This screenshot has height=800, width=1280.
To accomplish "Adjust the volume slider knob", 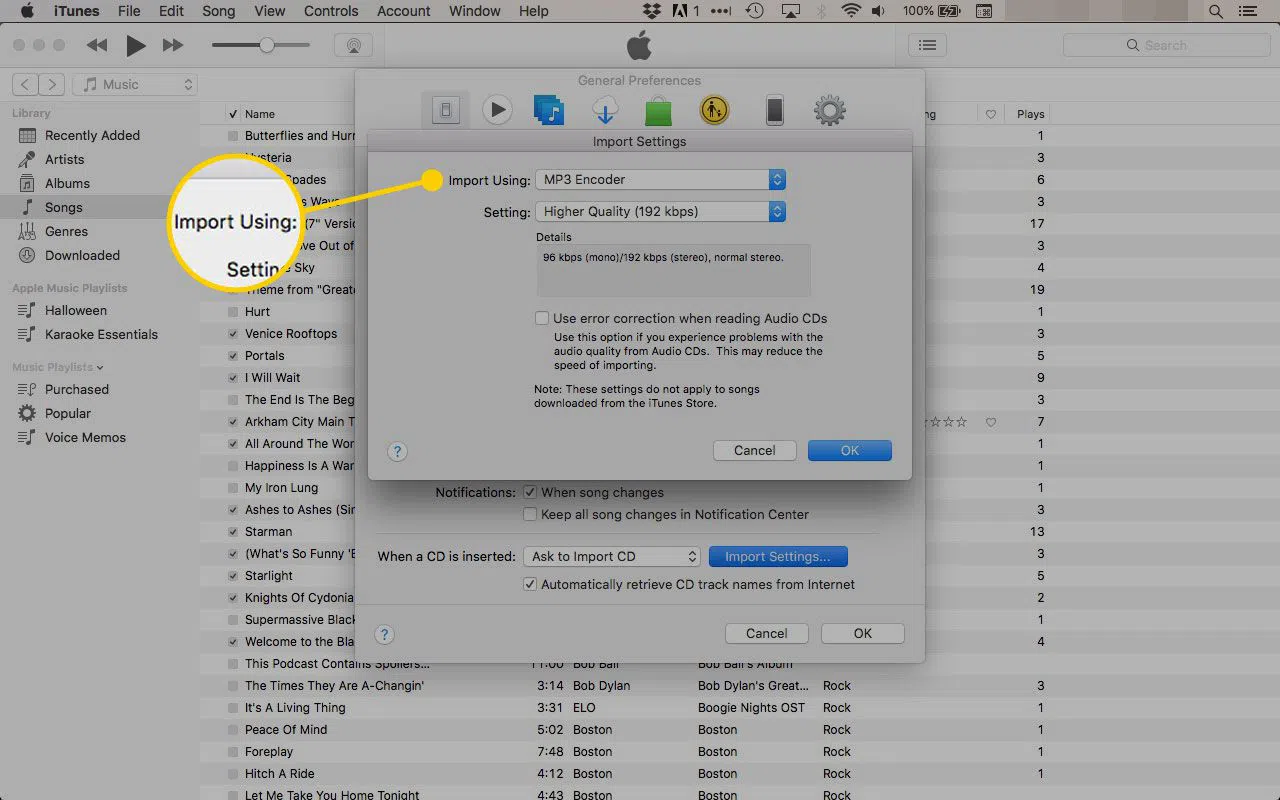I will tap(267, 45).
